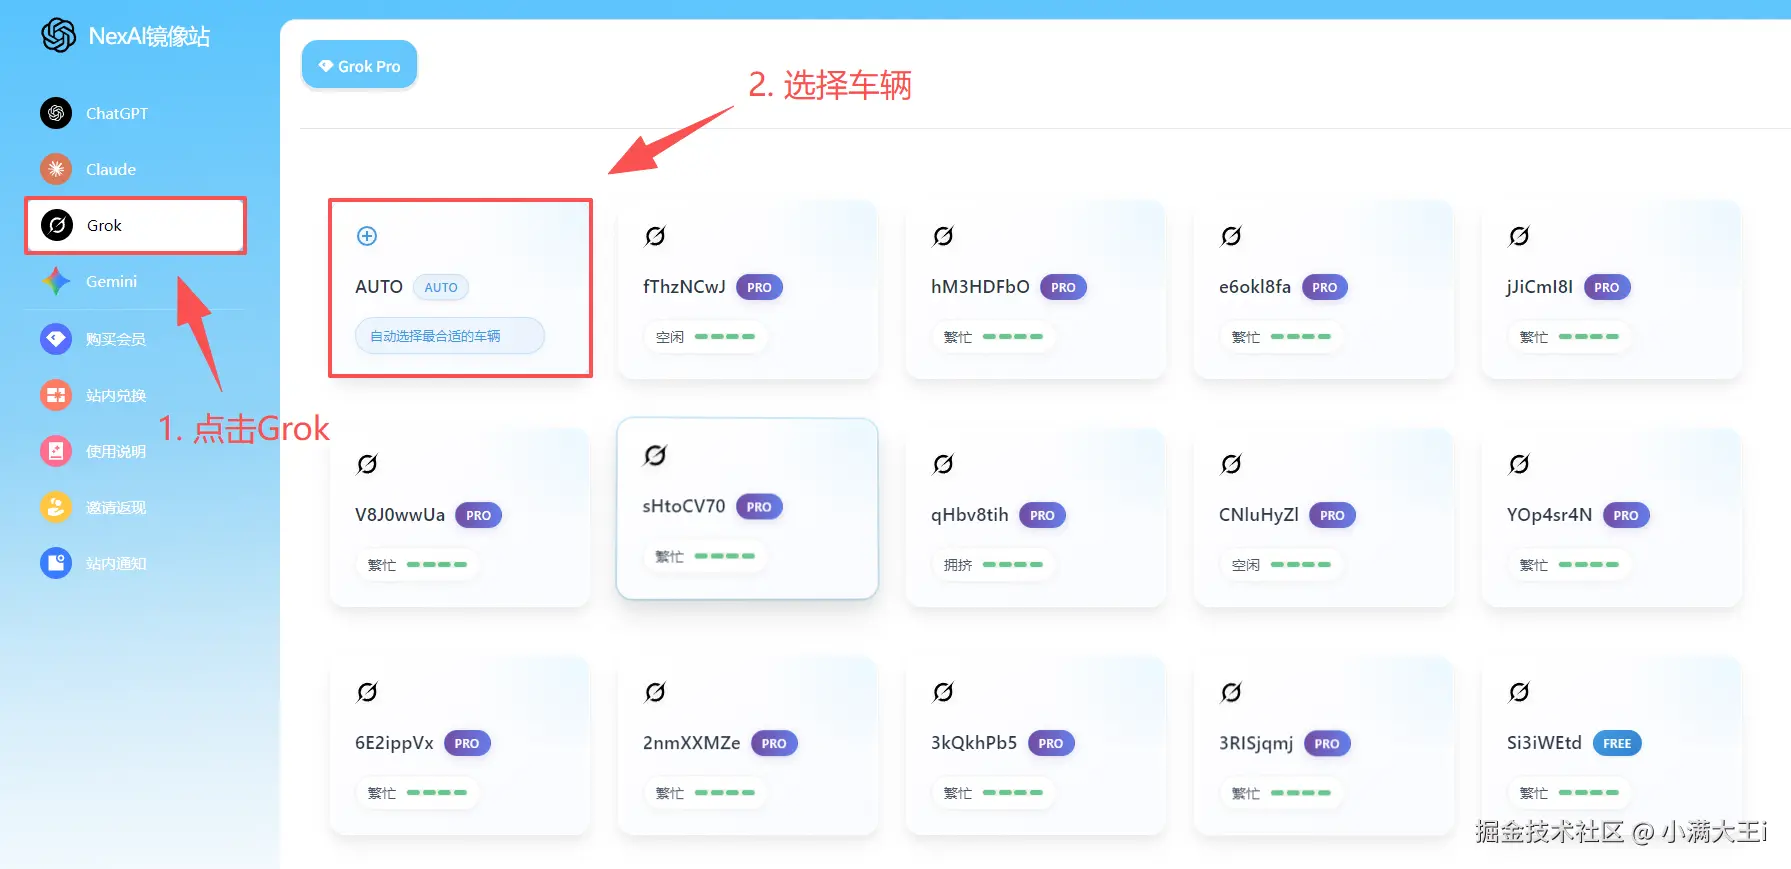Click Grok icon on e6okl8fa card
Screen dimensions: 1791x869
pos(1231,236)
